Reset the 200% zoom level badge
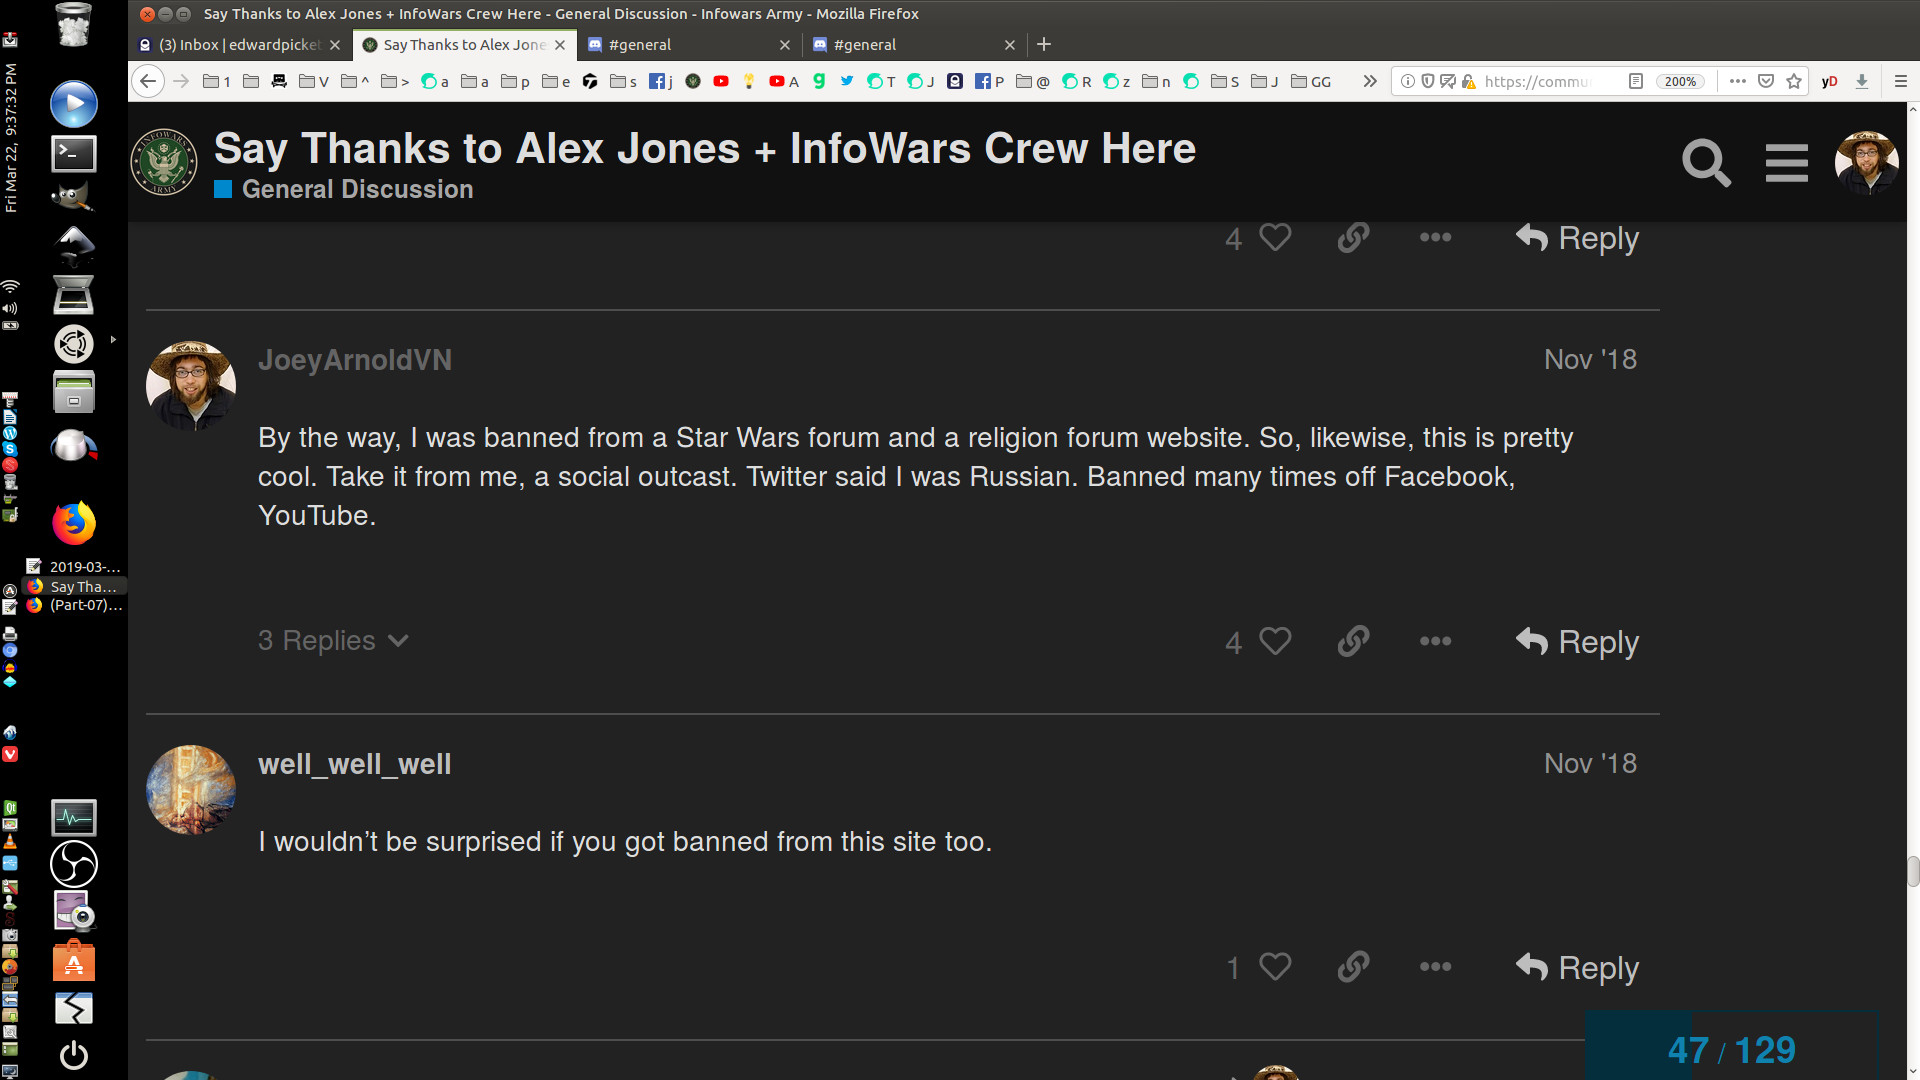This screenshot has height=1080, width=1920. pos(1680,81)
